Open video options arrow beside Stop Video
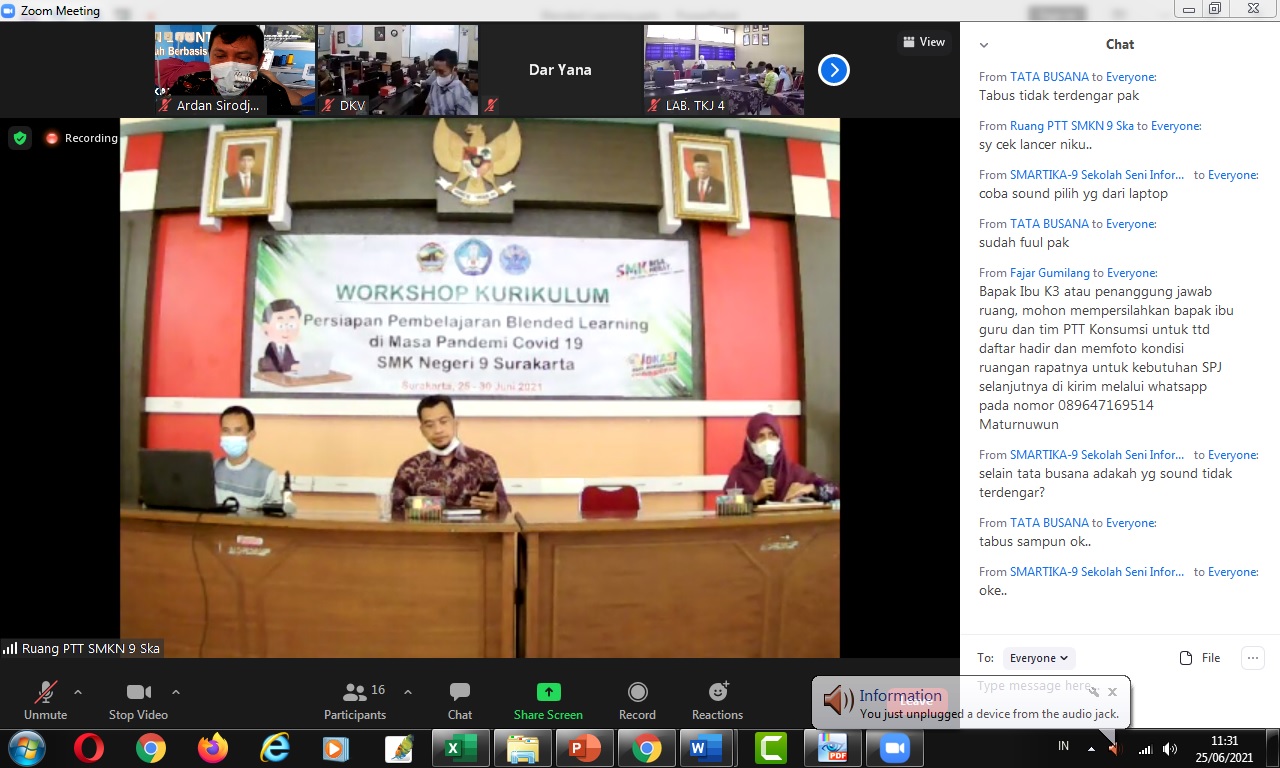This screenshot has height=768, width=1280. click(176, 691)
